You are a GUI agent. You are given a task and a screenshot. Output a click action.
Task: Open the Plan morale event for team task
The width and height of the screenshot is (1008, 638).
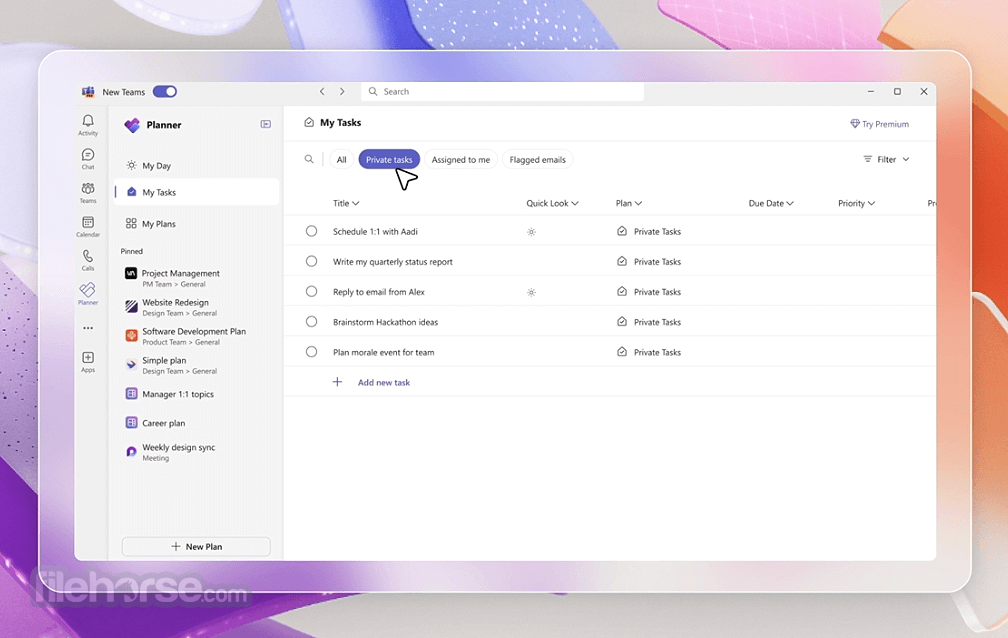coord(383,352)
